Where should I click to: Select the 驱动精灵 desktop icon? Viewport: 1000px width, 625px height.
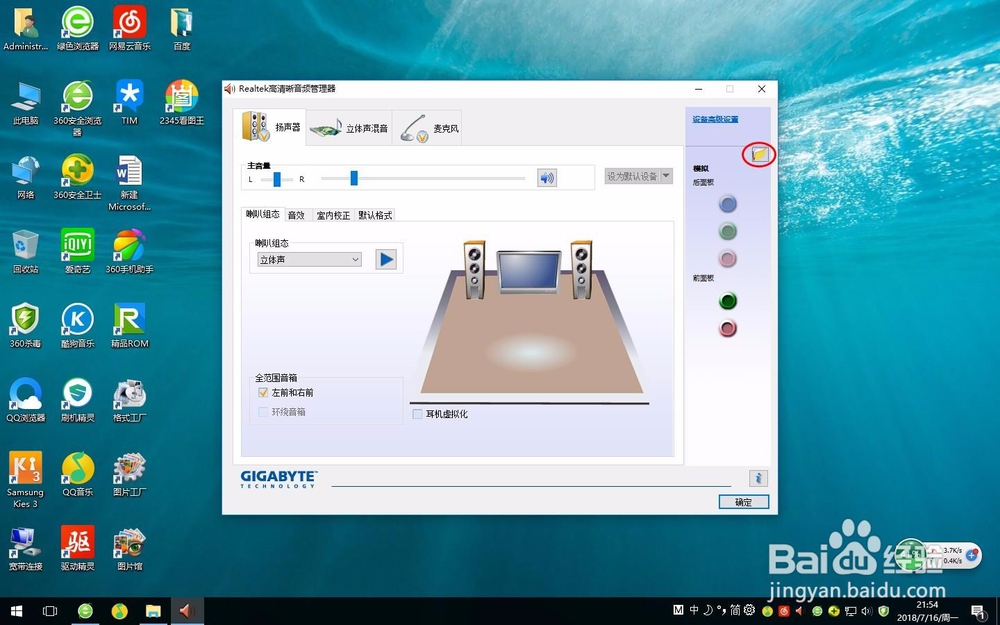coord(78,548)
